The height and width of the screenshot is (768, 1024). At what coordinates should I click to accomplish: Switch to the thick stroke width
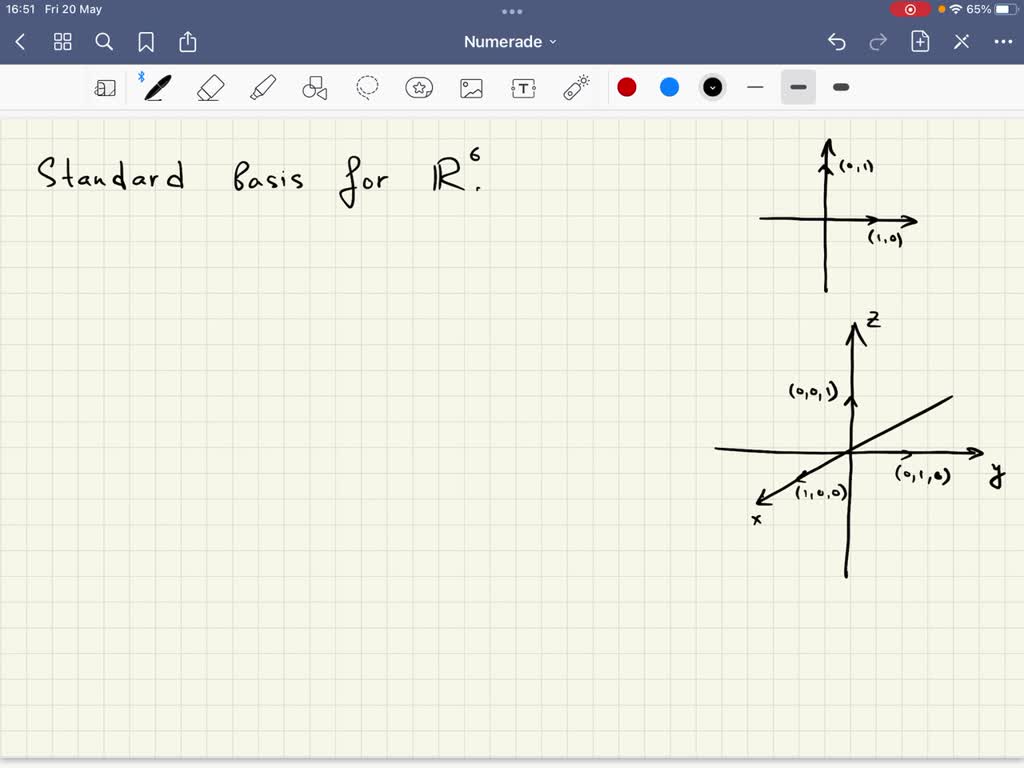tap(840, 87)
